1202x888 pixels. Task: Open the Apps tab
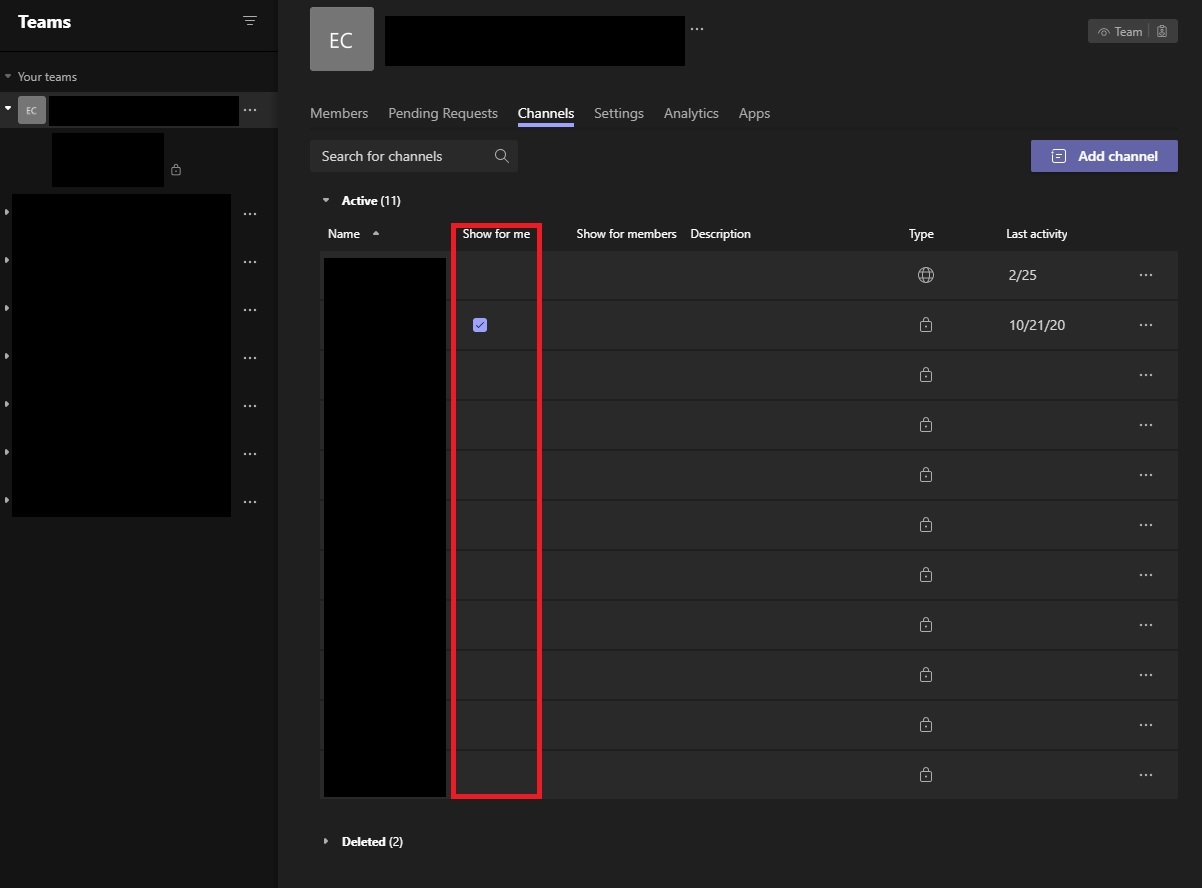point(754,113)
